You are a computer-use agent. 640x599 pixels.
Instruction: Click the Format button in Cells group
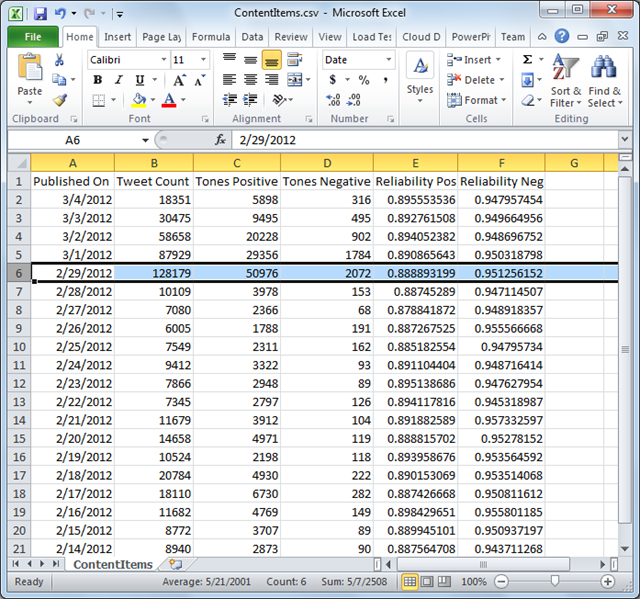(480, 100)
